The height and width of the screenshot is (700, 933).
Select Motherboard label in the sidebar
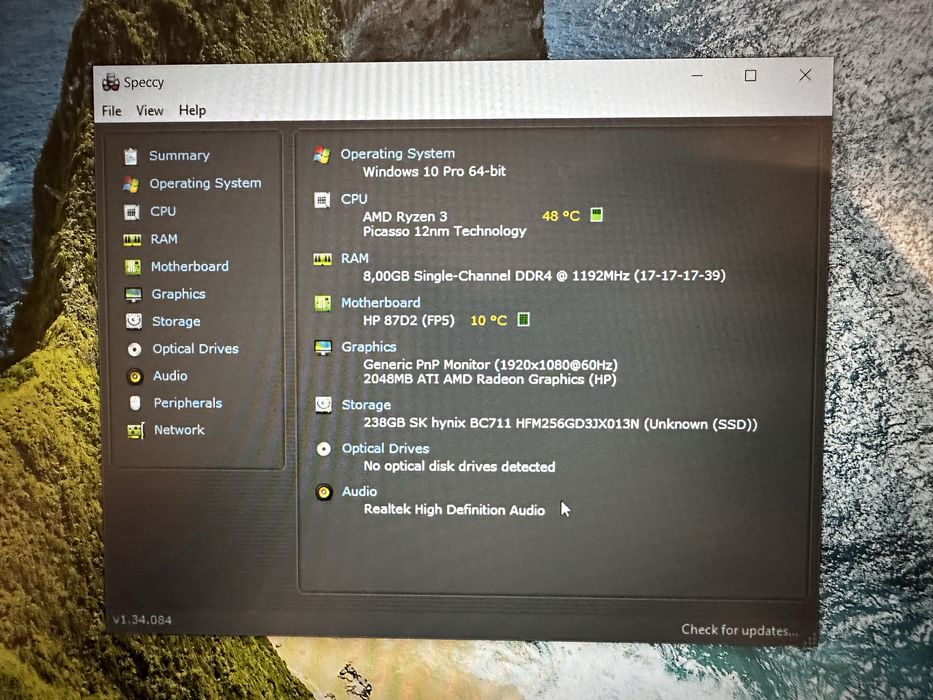pos(190,266)
